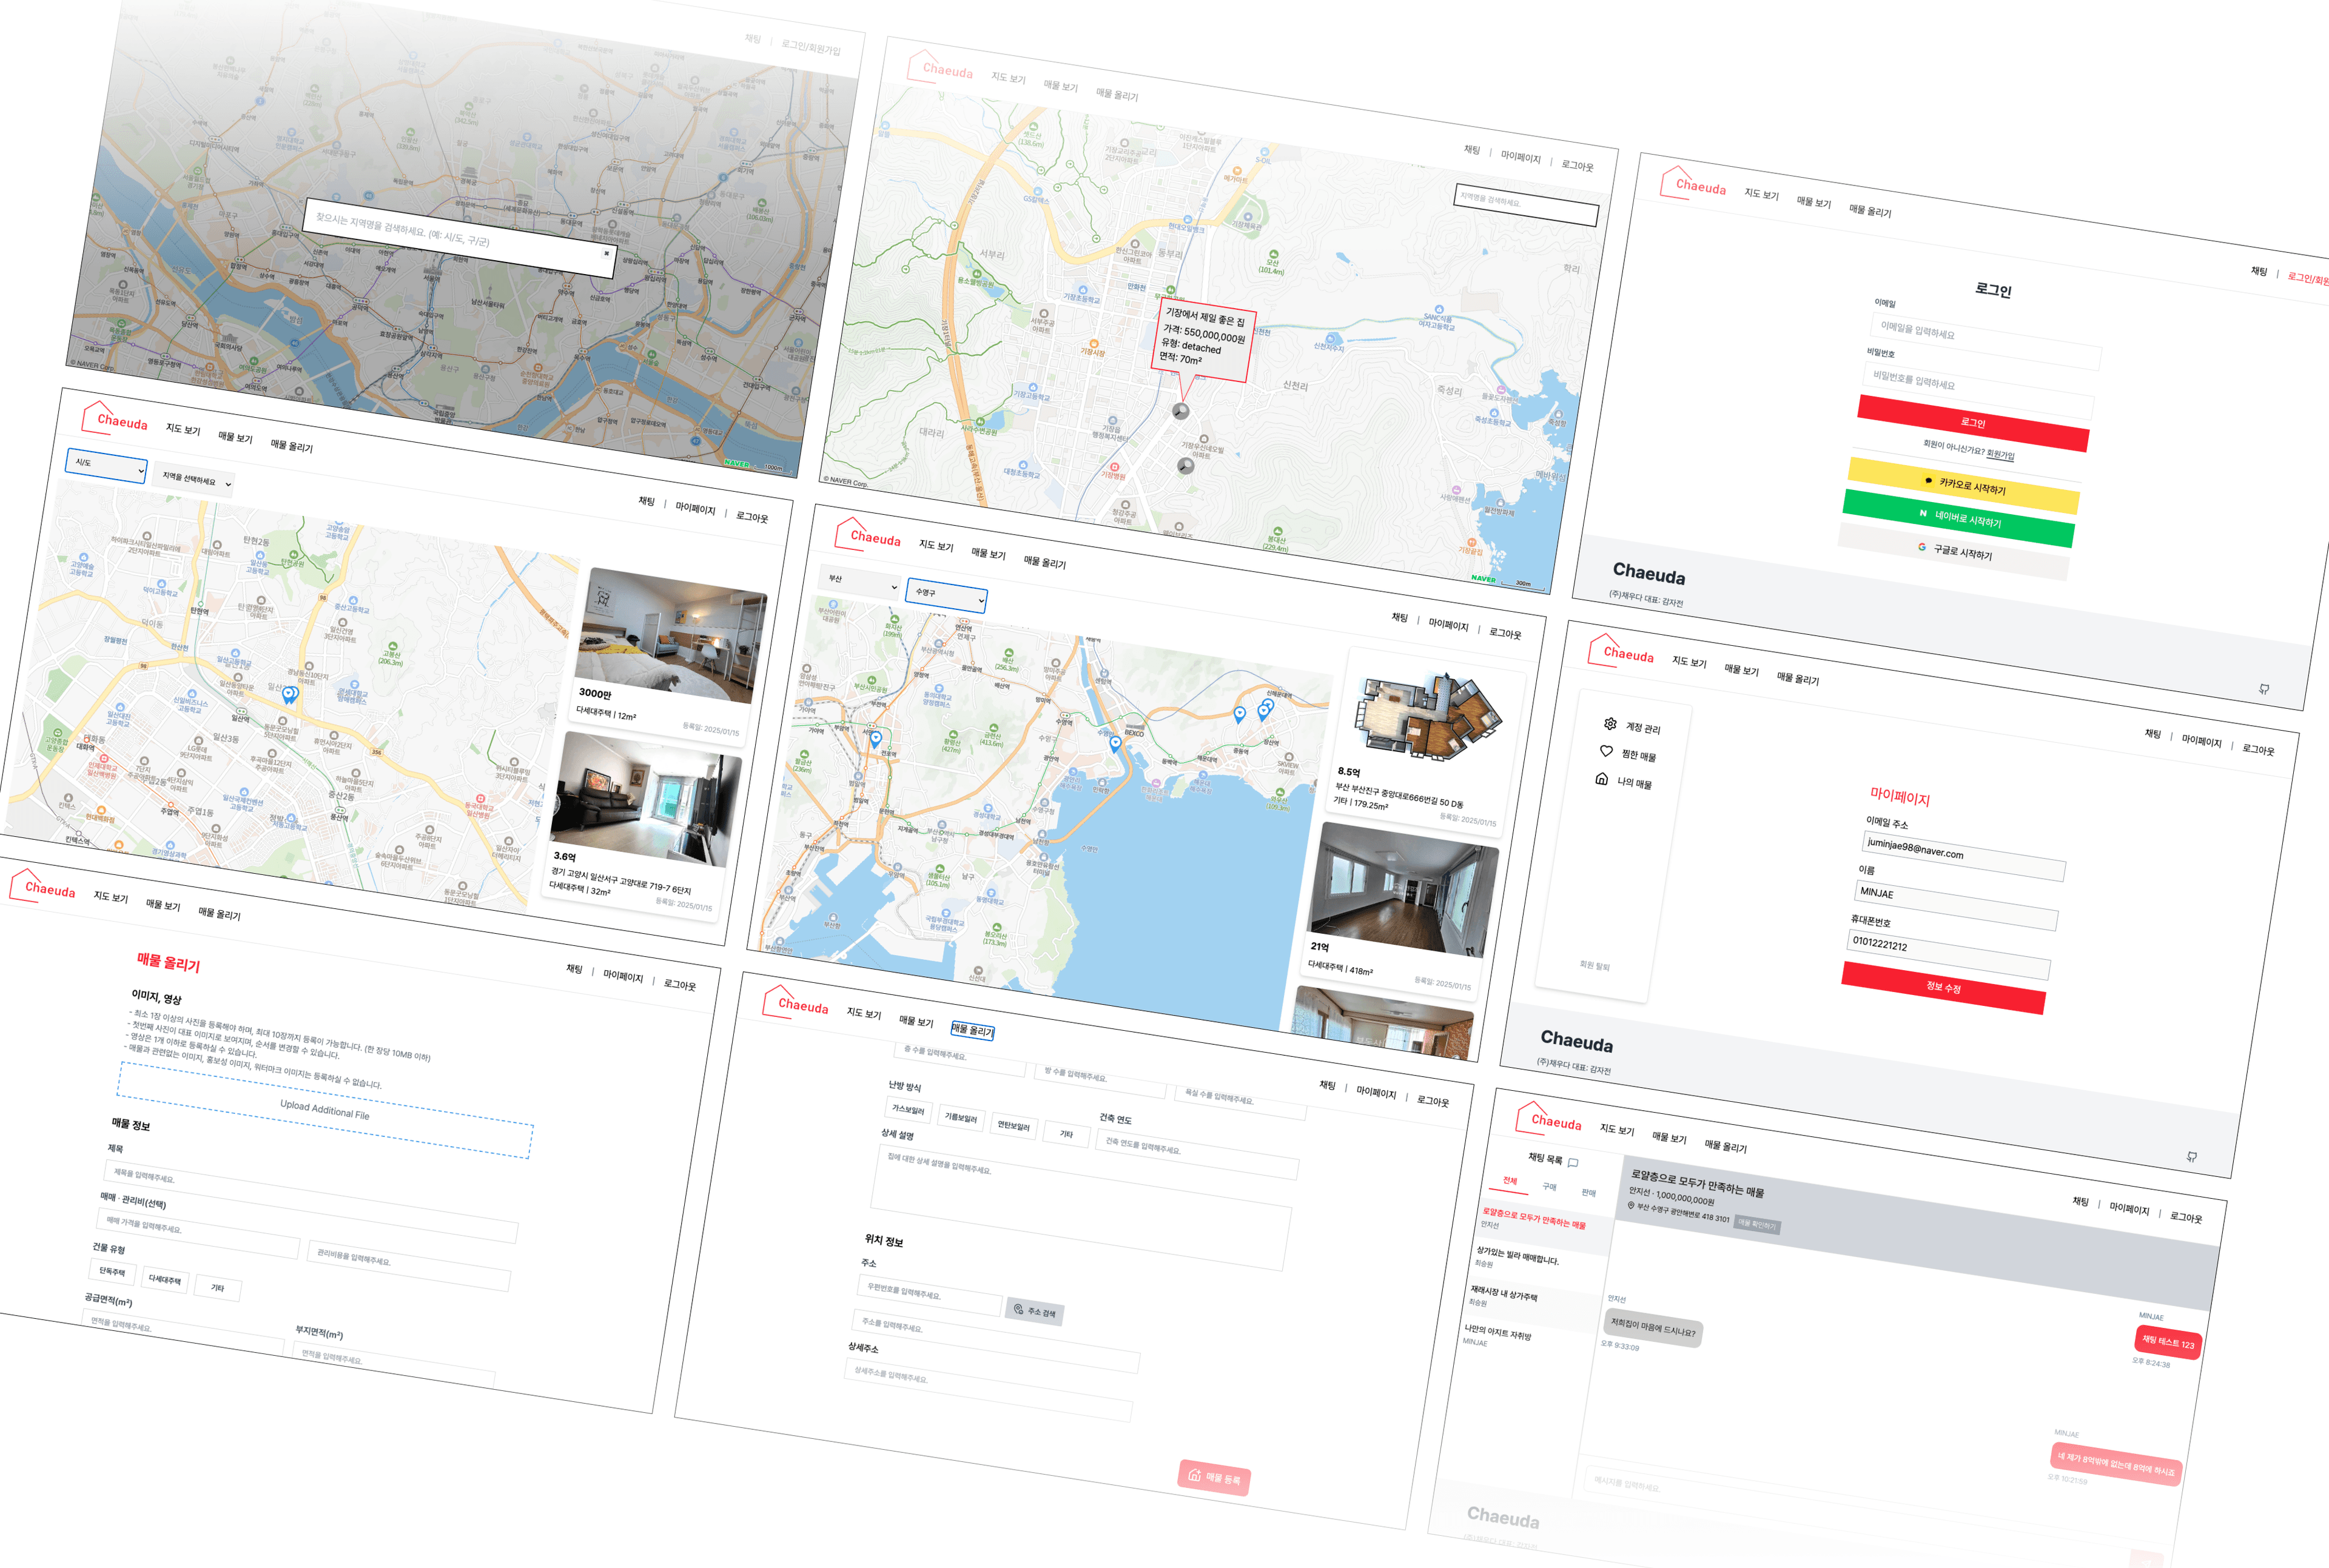2329x1568 pixels.
Task: Open the 3000만 listing card thumbnail
Action: 671,635
